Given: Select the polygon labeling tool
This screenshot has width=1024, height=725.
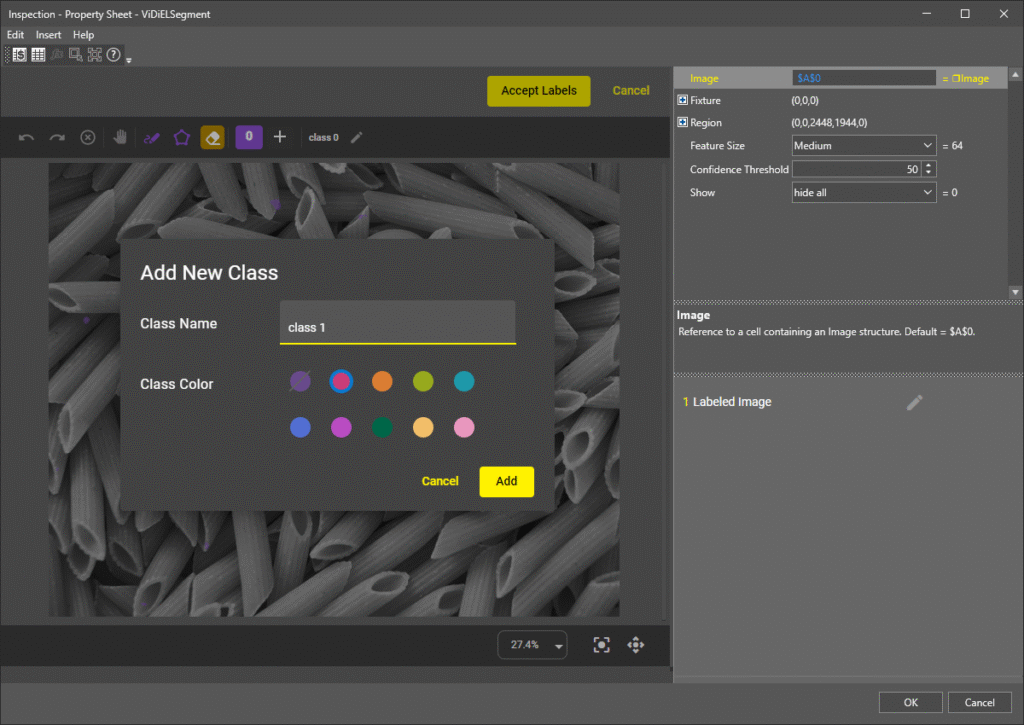Looking at the screenshot, I should [181, 137].
